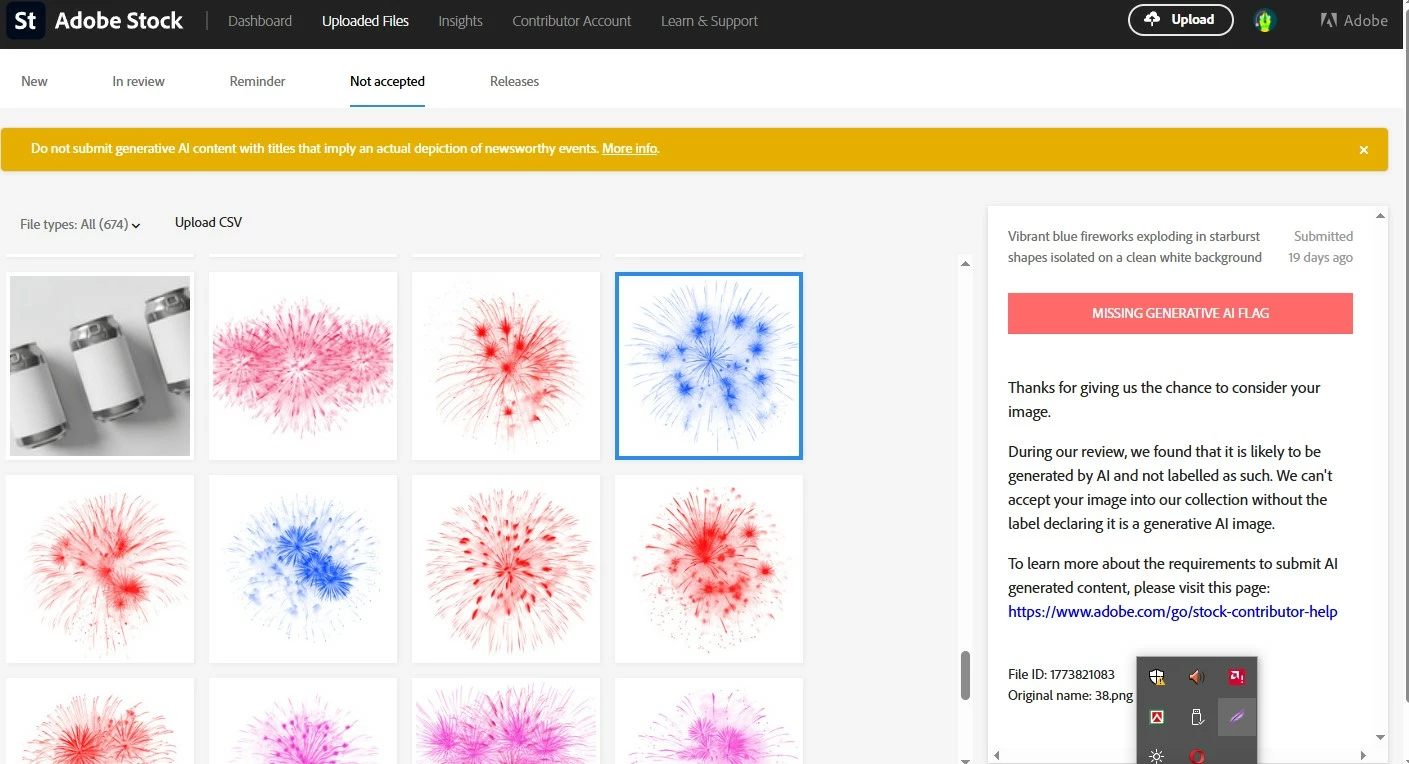Open Contributor Account menu
The height and width of the screenshot is (764, 1409).
pos(572,21)
